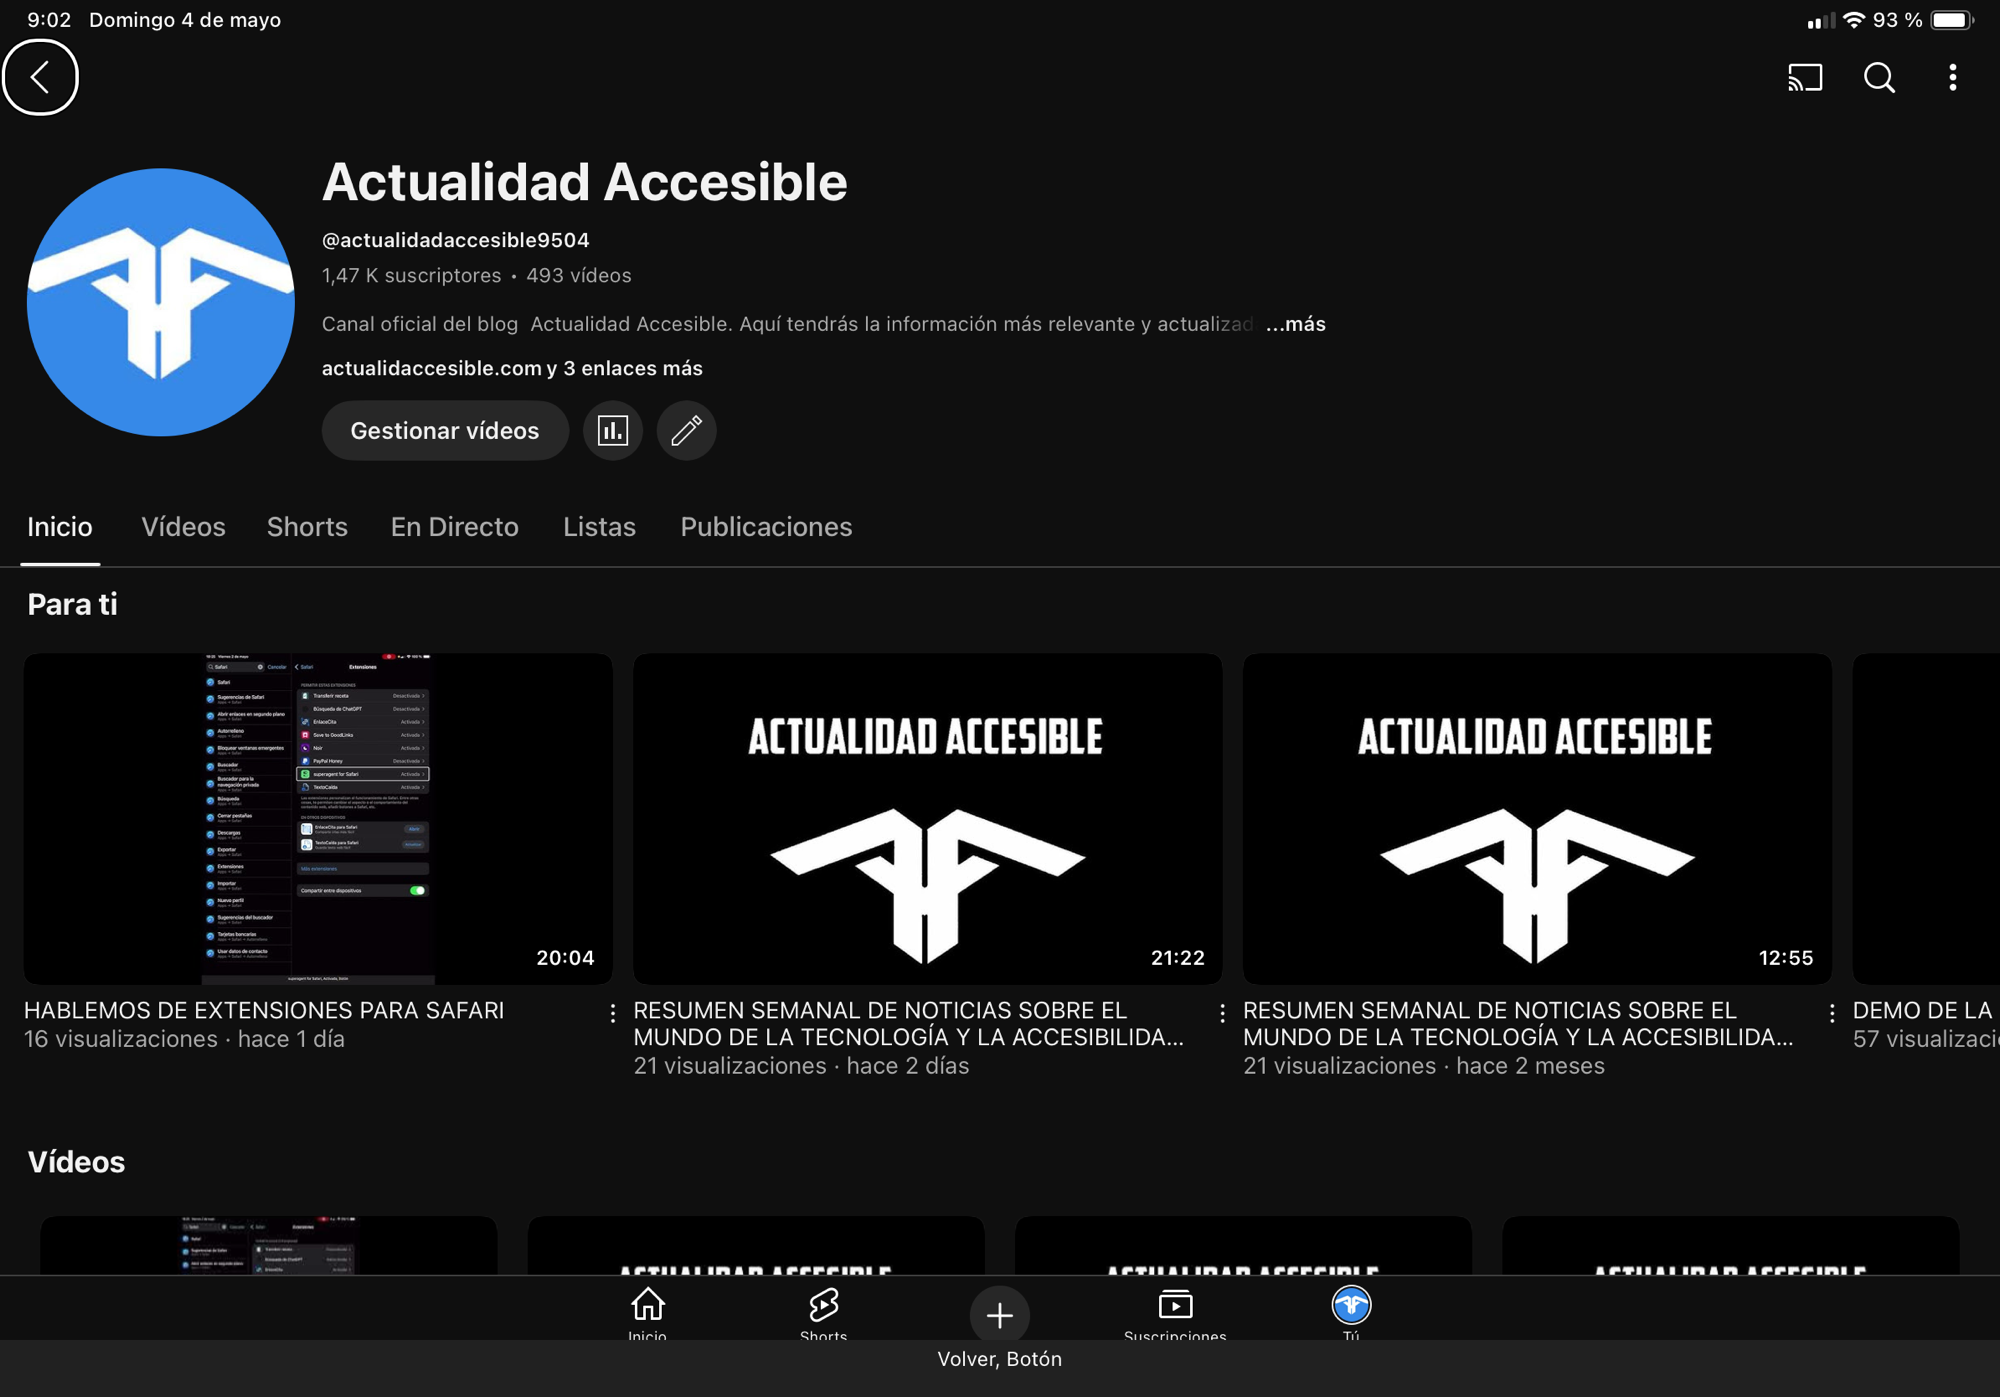Open the search magnifier icon

[1879, 77]
